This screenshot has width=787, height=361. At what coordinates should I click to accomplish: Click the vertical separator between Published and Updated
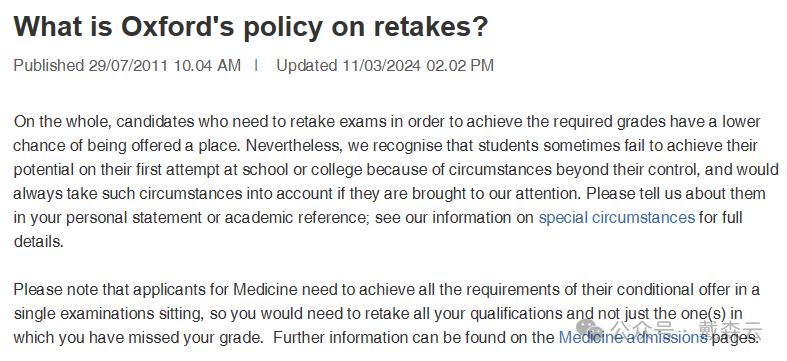tap(256, 65)
